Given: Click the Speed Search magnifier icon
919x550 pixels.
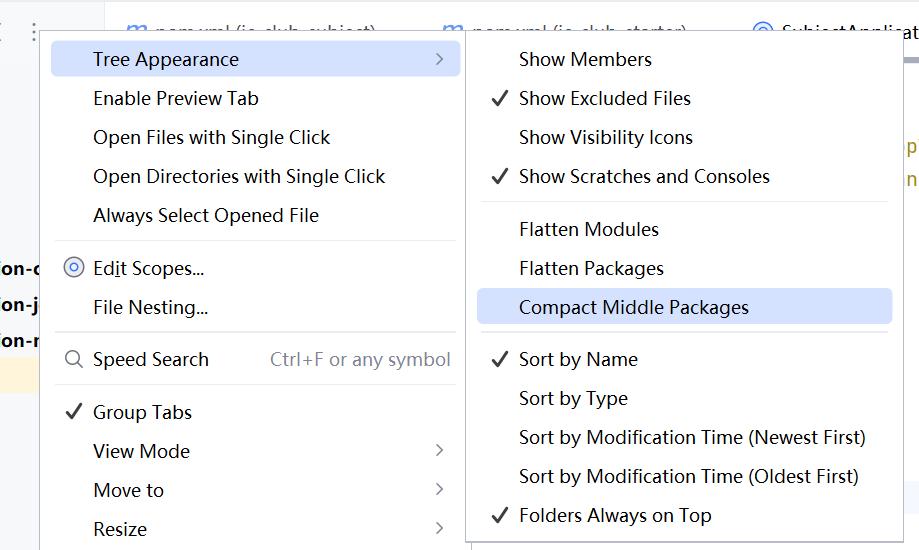Looking at the screenshot, I should (73, 359).
